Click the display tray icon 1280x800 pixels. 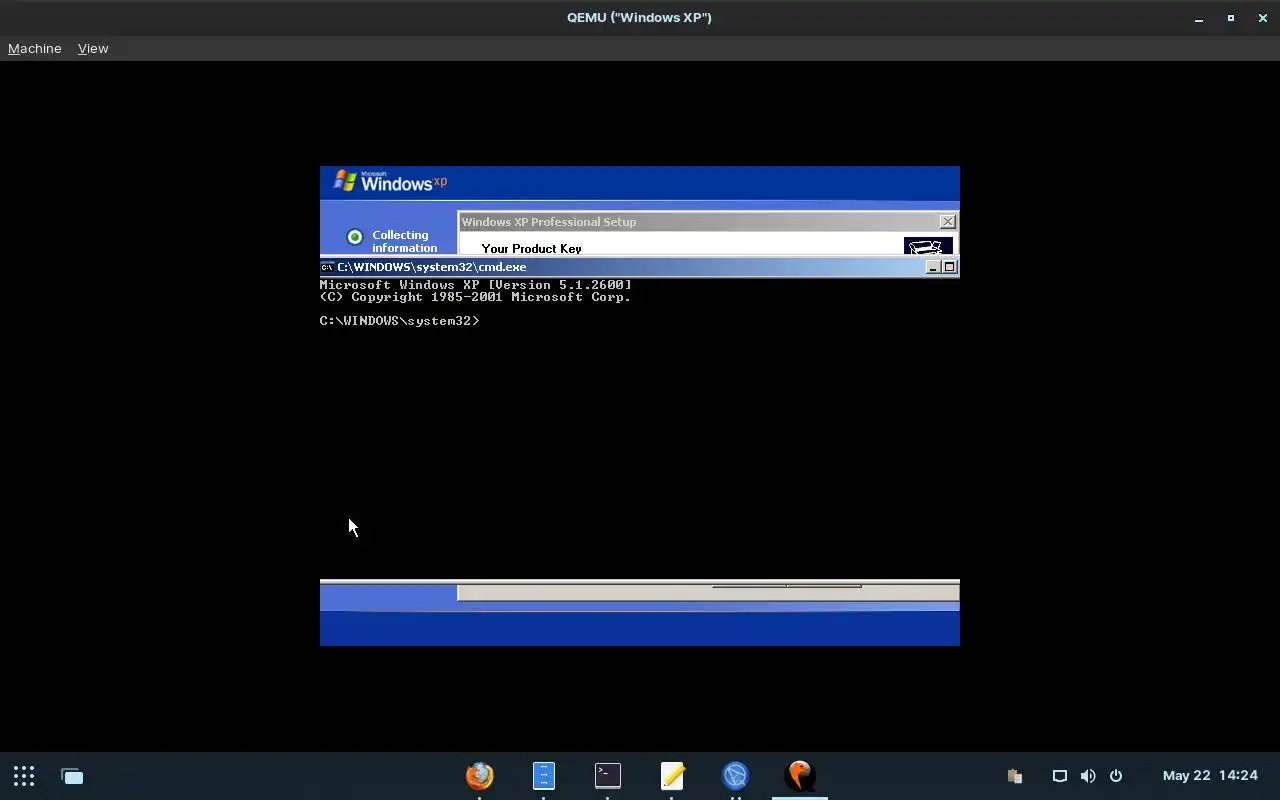tap(1060, 776)
